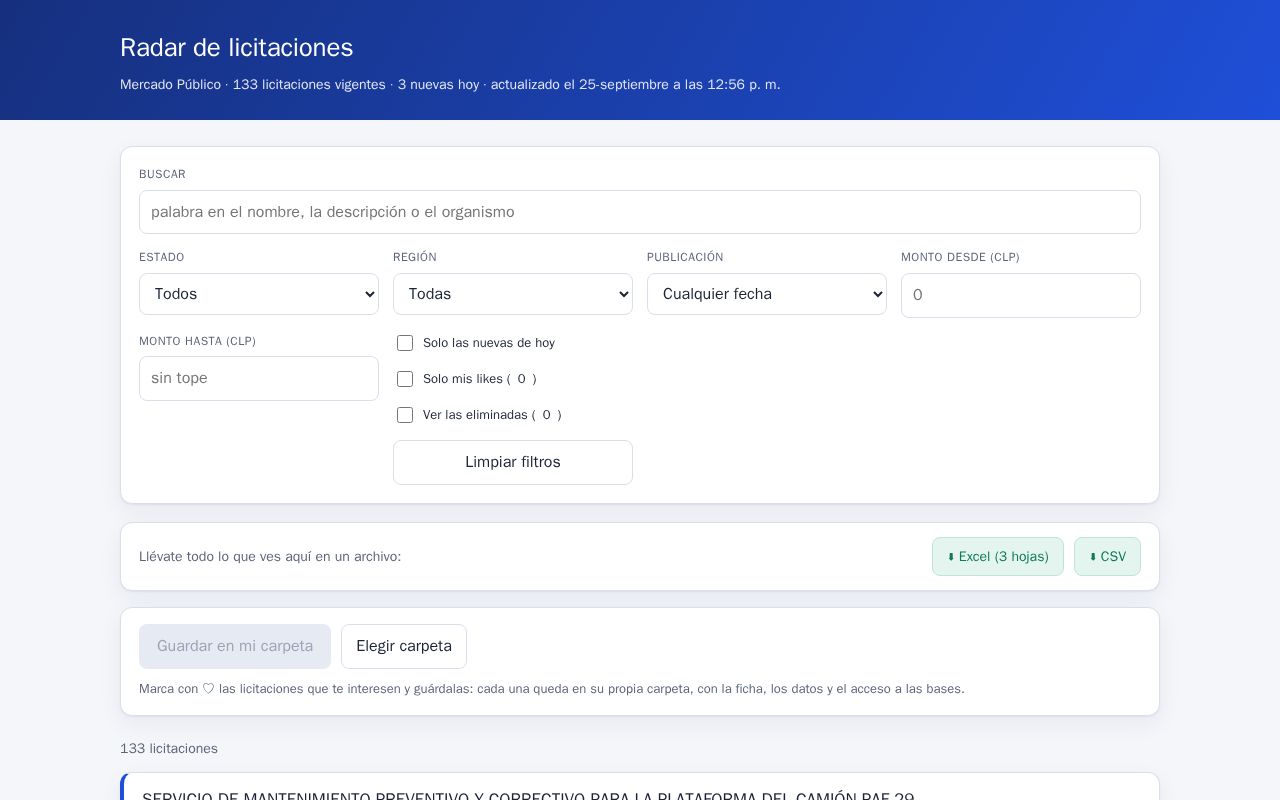Image resolution: width=1280 pixels, height=800 pixels.
Task: Check Ver las eliminadas checkbox
Action: [405, 415]
